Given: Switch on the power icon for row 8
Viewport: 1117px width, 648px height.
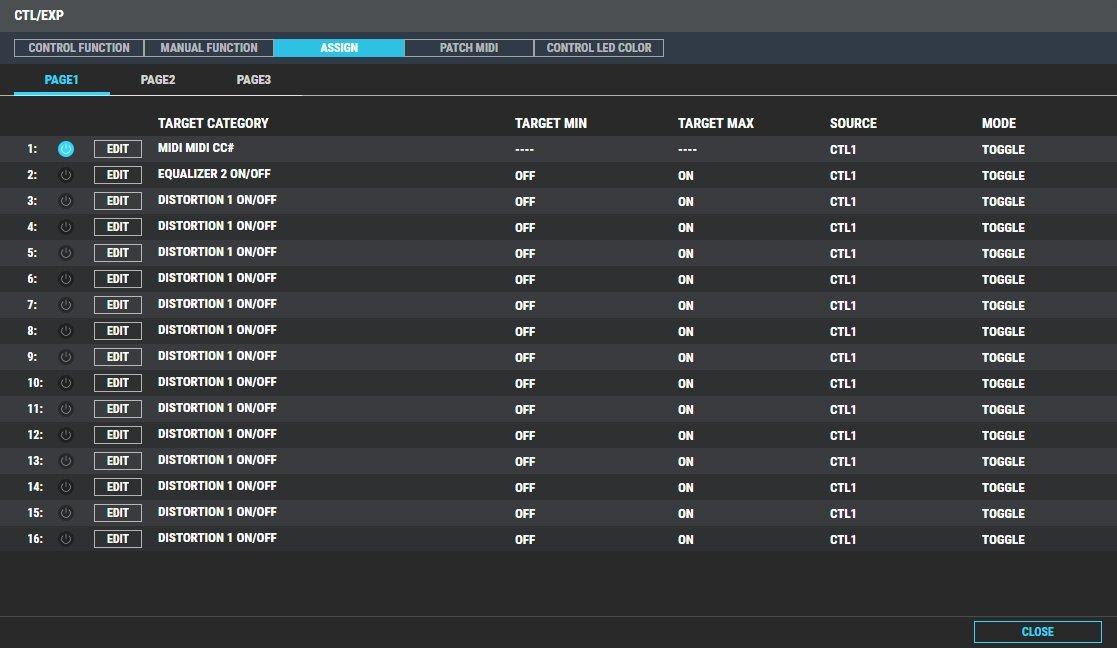Looking at the screenshot, I should tap(66, 331).
